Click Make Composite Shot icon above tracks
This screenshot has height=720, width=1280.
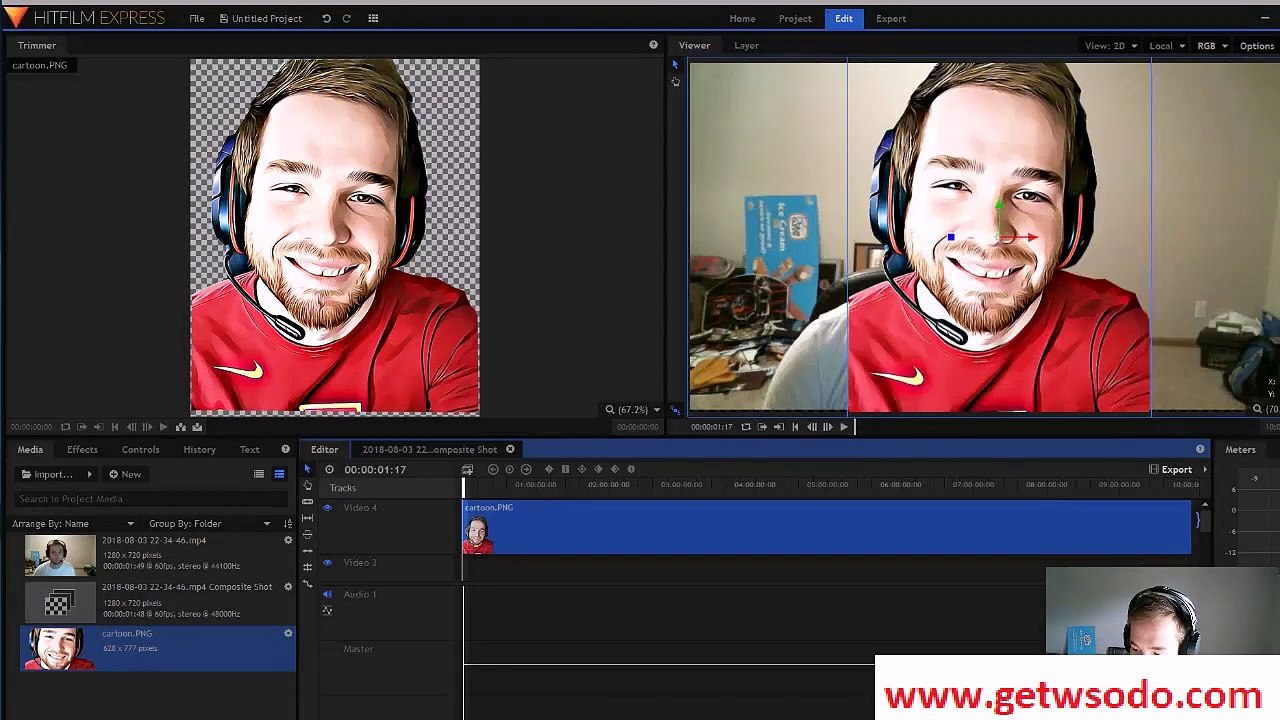467,469
